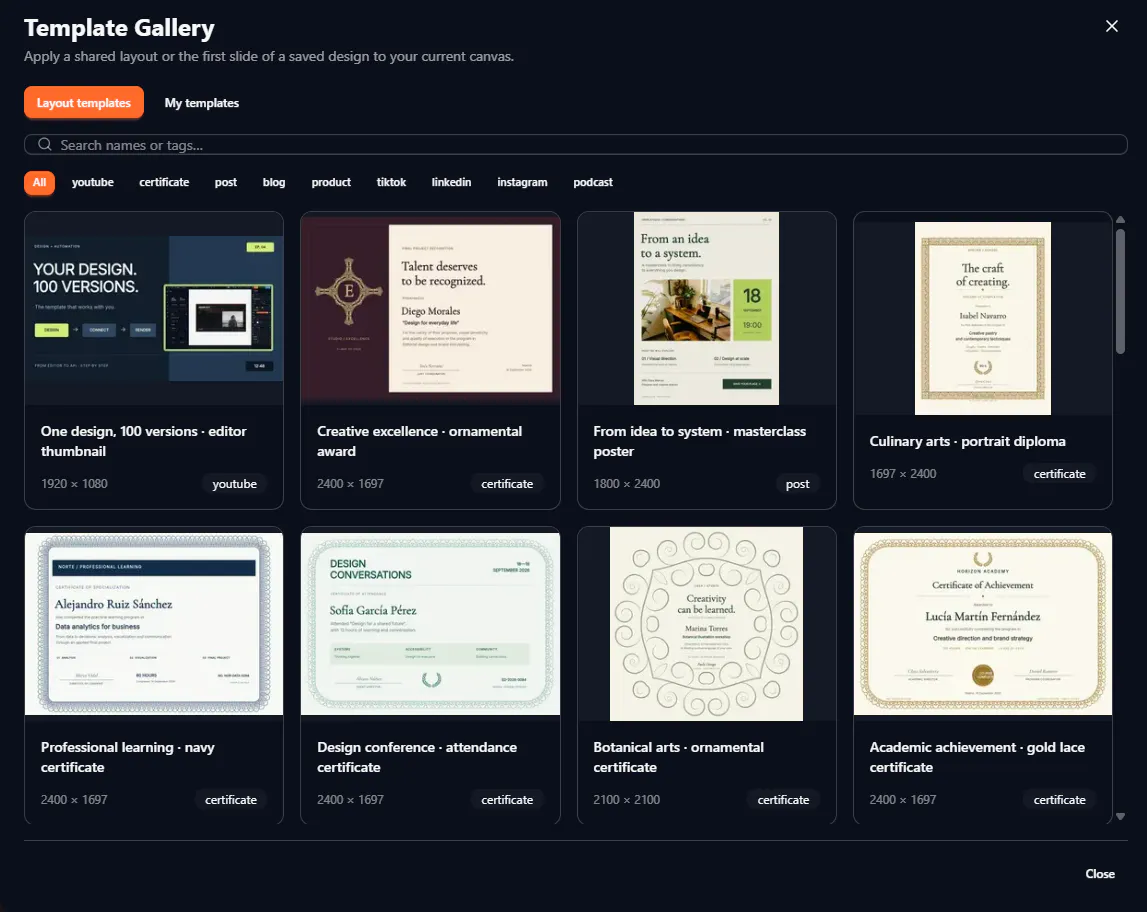Click the post tag on masterclass poster card

click(797, 483)
